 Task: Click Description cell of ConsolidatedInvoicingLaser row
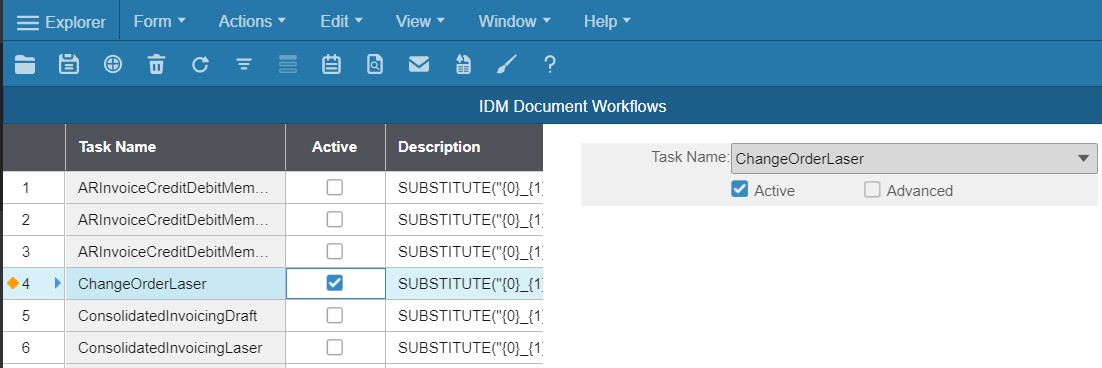(x=464, y=347)
